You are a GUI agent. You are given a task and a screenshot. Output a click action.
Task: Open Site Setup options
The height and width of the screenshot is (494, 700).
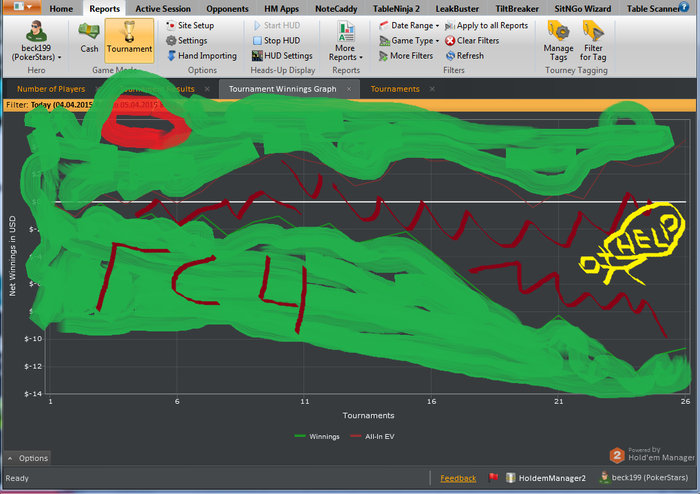coord(190,25)
